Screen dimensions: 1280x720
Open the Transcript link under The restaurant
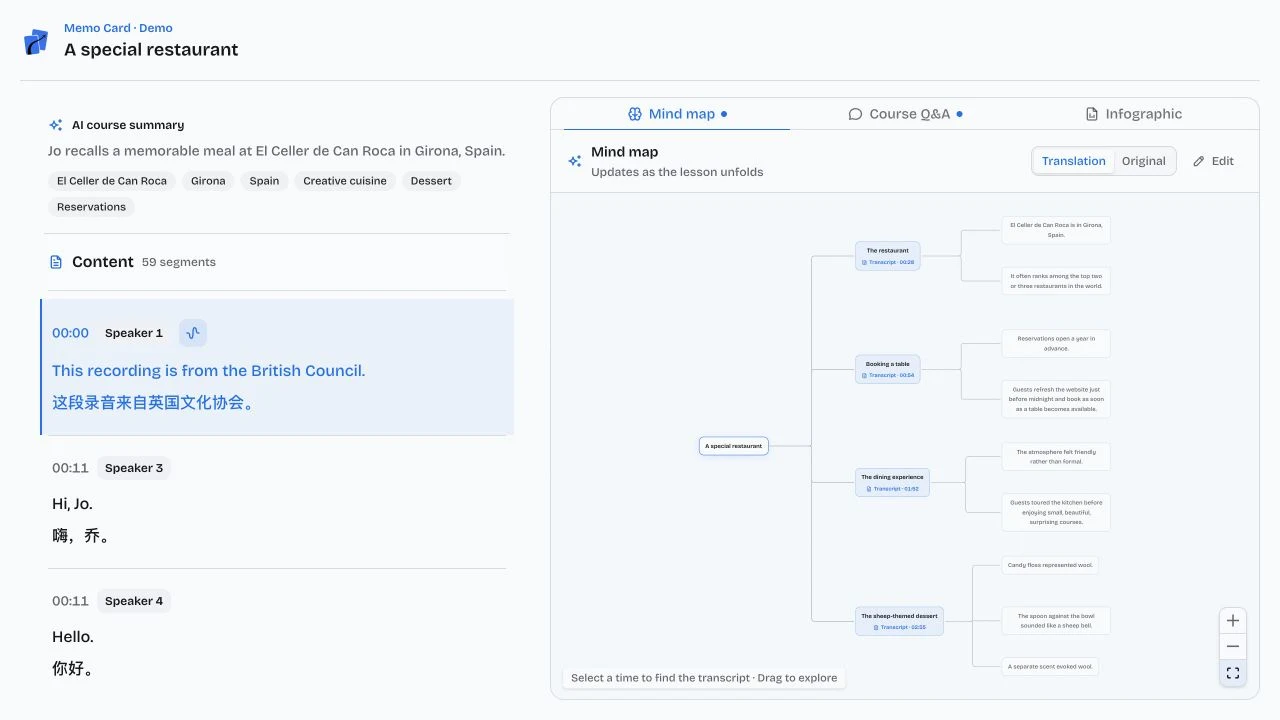tap(888, 262)
